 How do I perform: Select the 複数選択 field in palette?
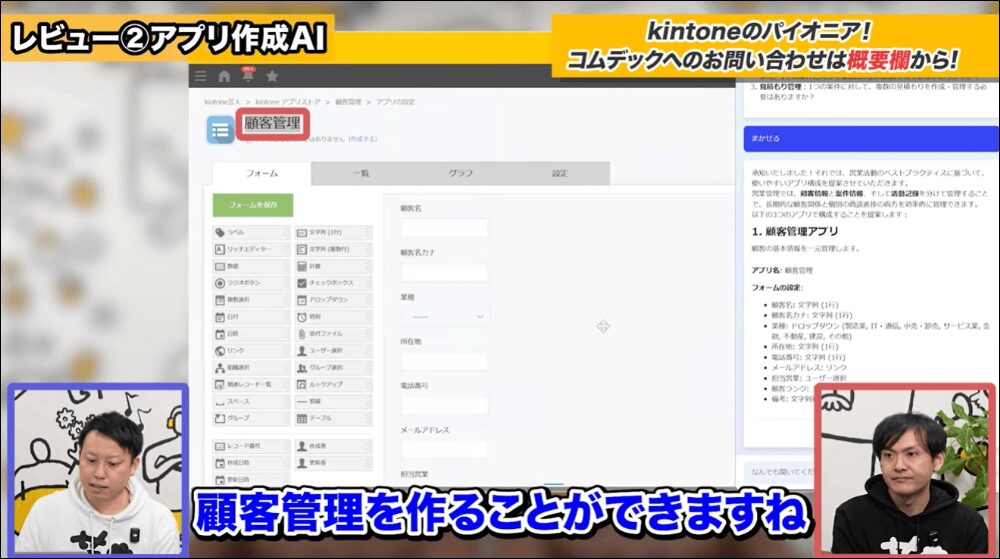251,300
